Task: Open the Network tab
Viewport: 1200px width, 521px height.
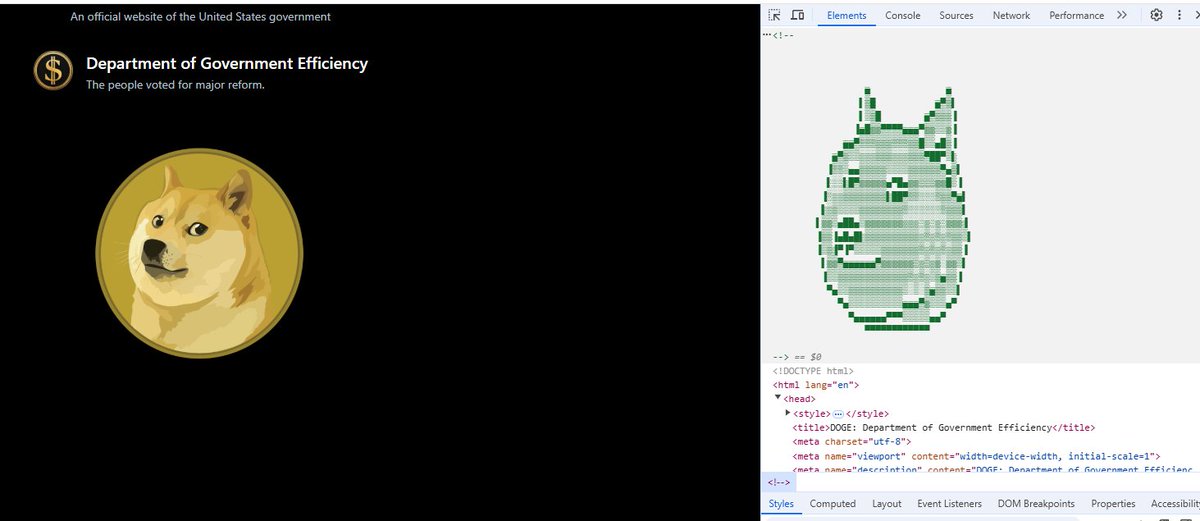Action: (1011, 16)
